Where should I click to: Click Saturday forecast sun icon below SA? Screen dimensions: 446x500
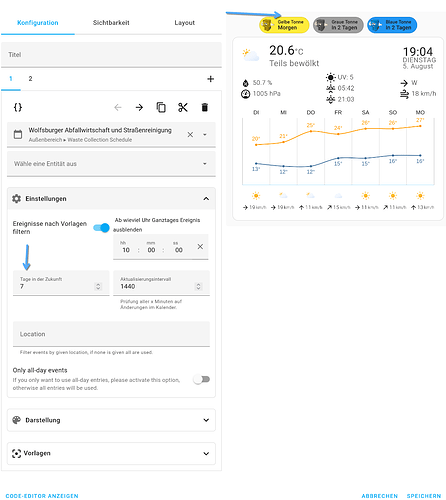(366, 196)
